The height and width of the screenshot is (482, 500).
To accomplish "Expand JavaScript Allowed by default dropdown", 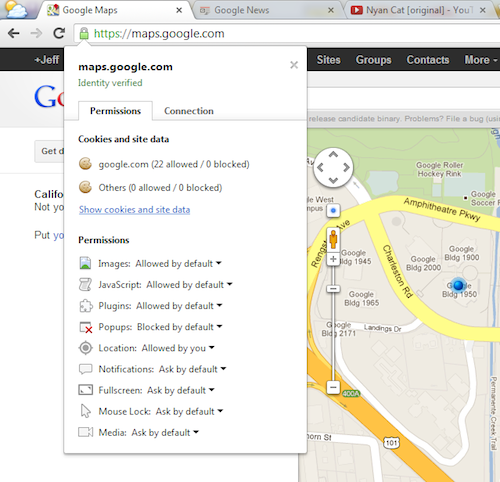I will pos(189,285).
